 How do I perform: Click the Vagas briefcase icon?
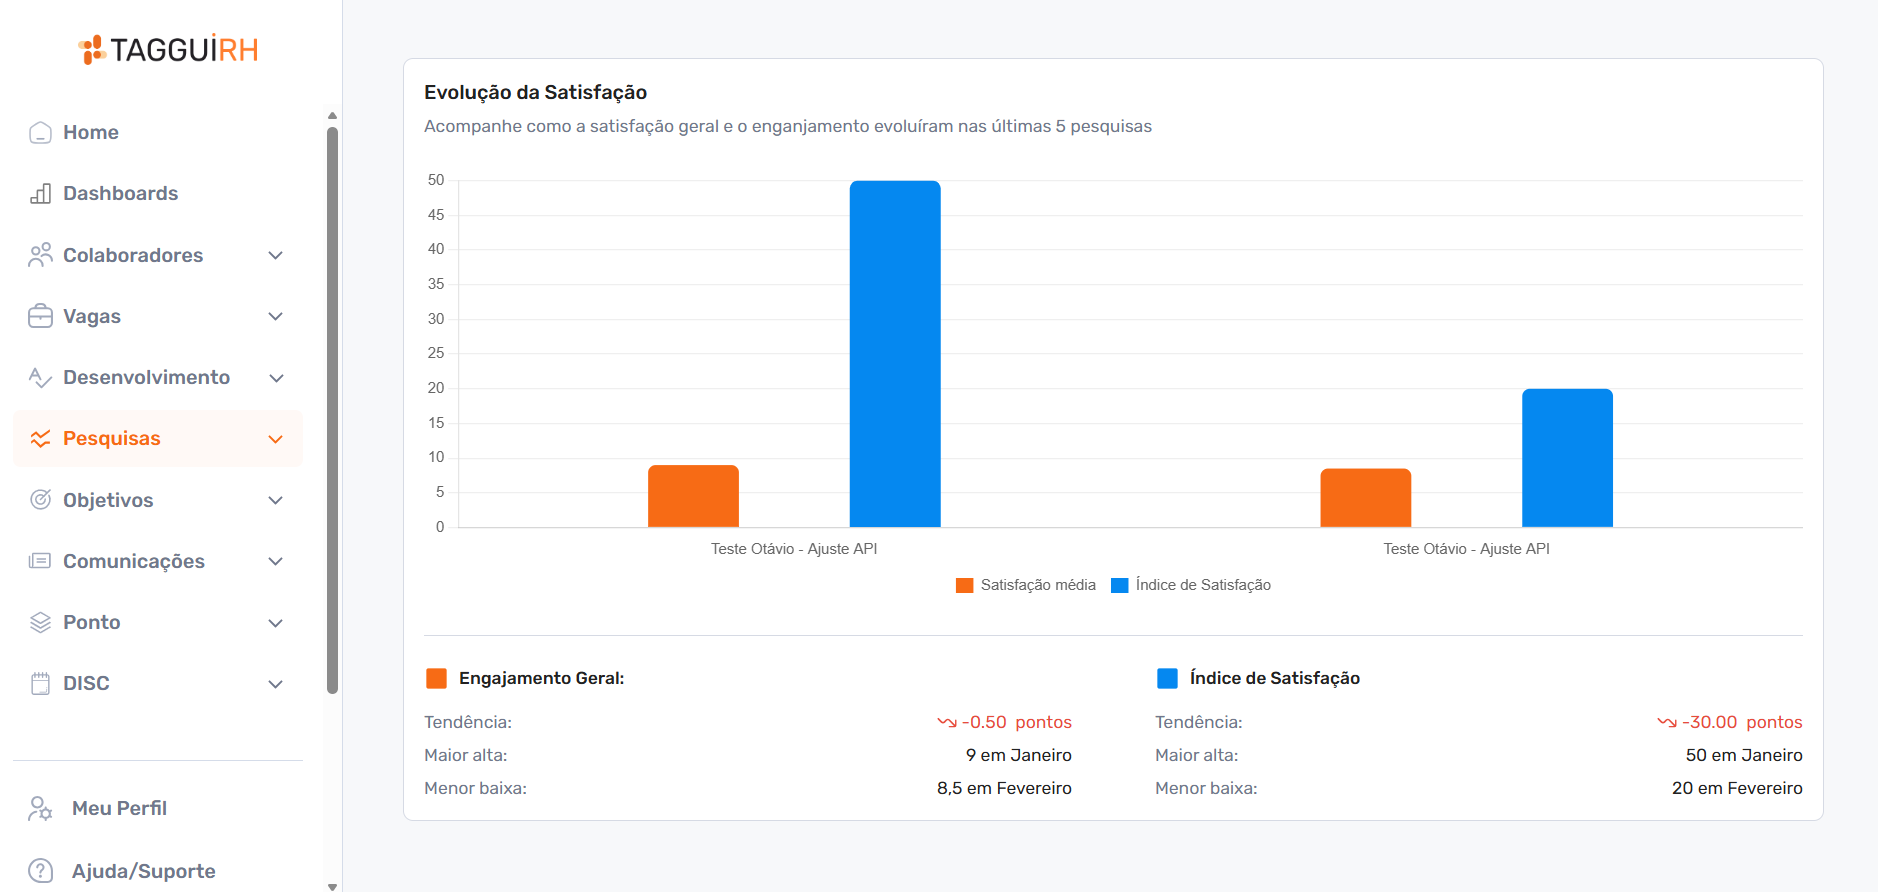coord(40,316)
